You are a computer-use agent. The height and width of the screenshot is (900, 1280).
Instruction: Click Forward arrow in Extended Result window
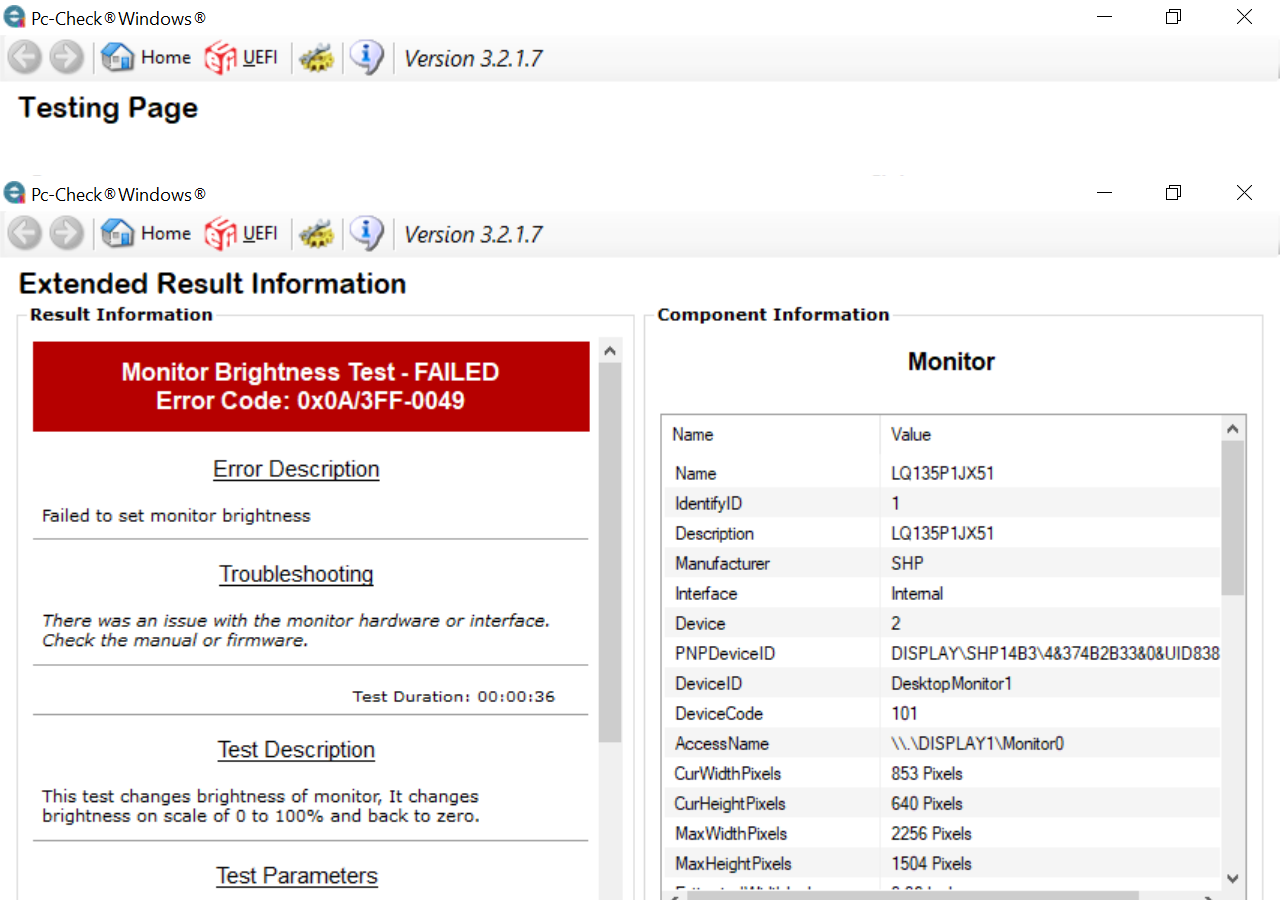pos(66,234)
